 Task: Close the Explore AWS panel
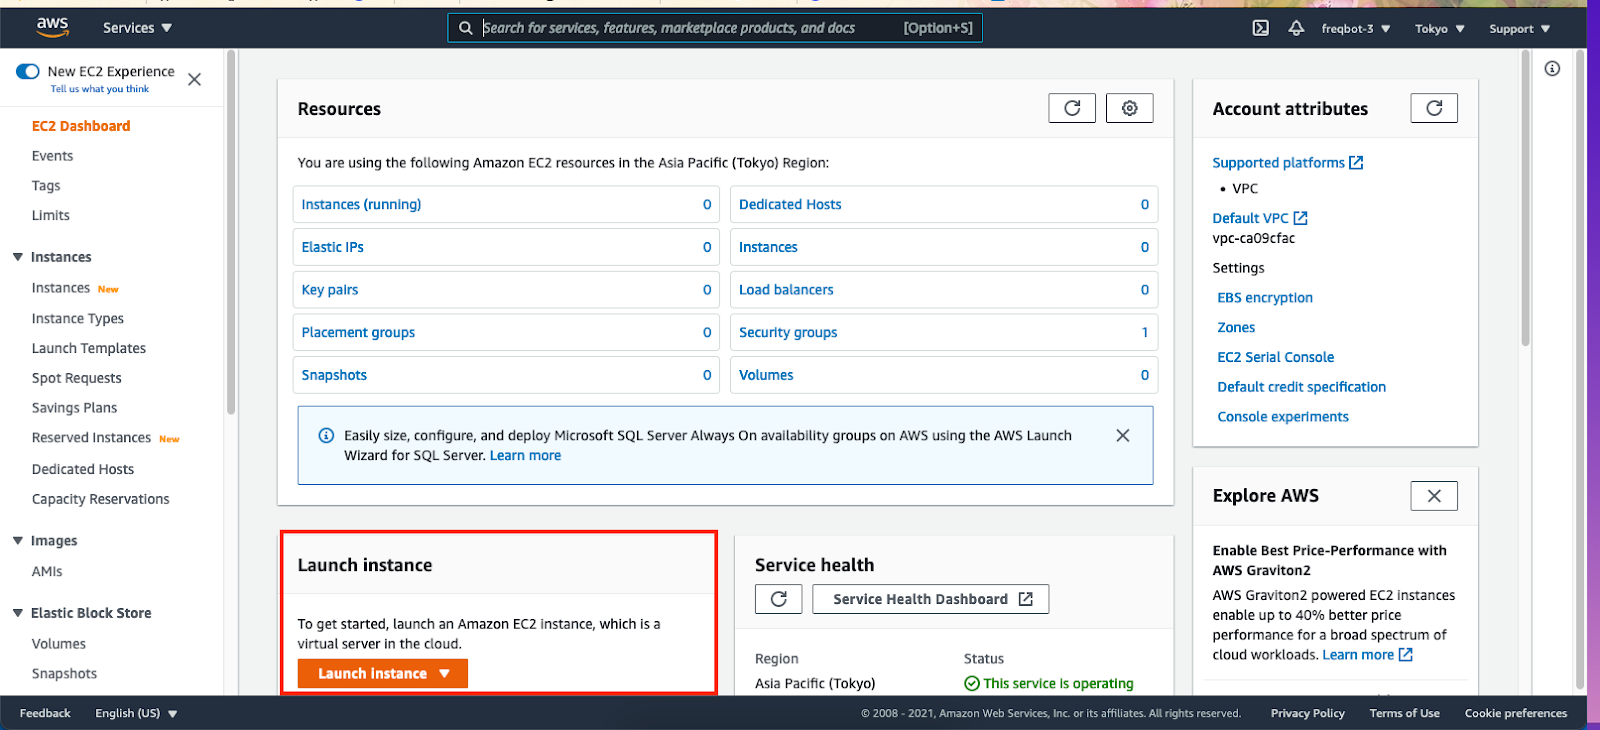coord(1434,496)
